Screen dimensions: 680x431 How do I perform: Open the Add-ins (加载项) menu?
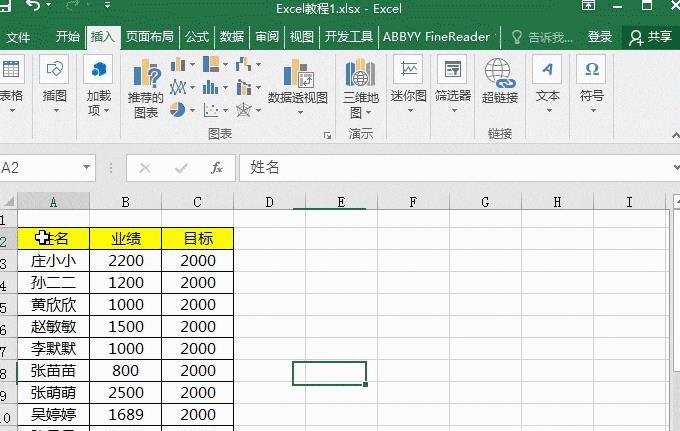pyautogui.click(x=98, y=86)
